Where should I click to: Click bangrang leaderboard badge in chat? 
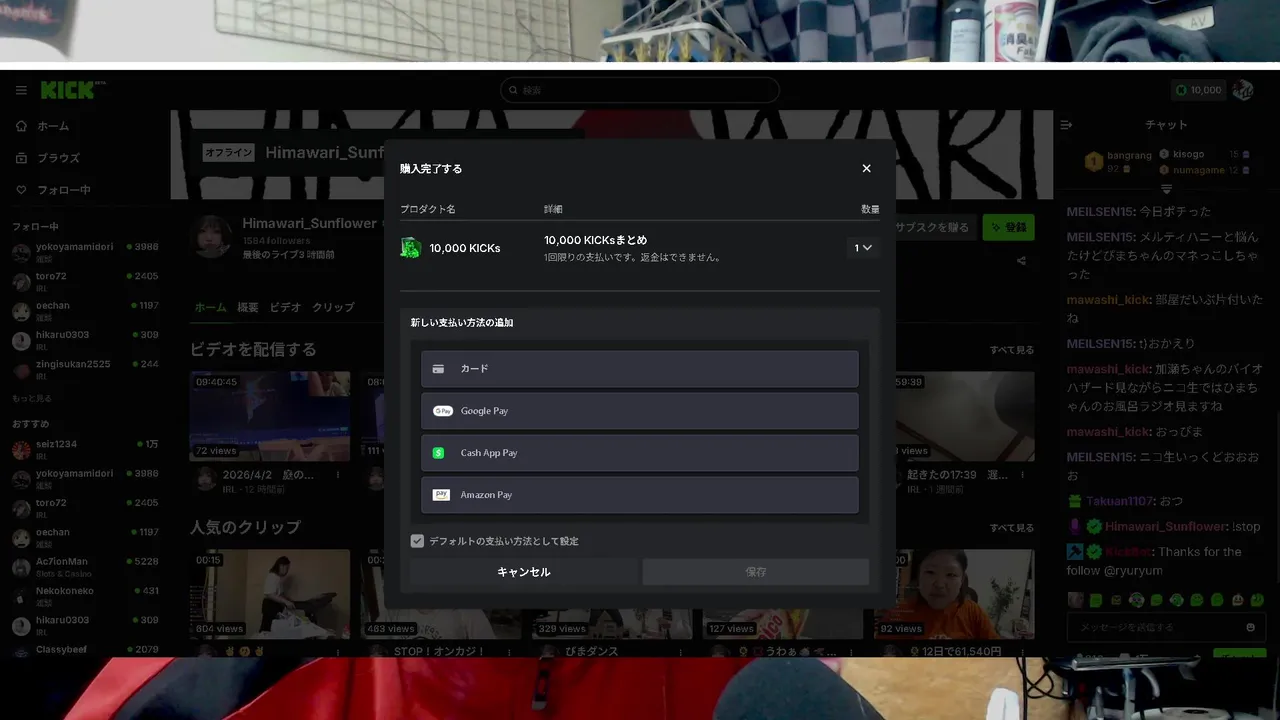tap(1093, 160)
